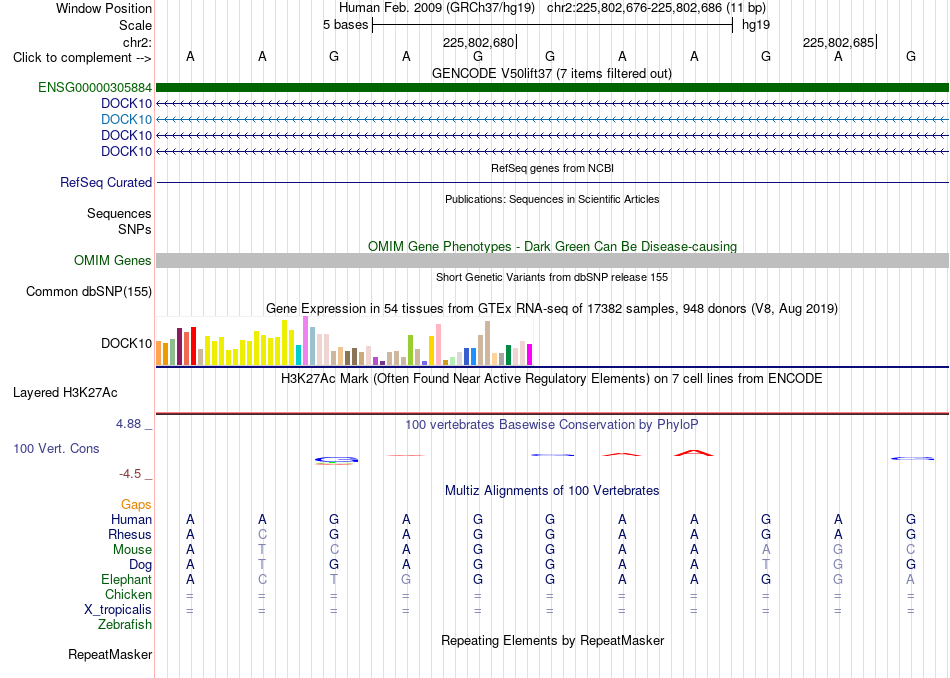This screenshot has height=678, width=950.
Task: Open the RefSeq Curated track label
Action: pos(106,182)
